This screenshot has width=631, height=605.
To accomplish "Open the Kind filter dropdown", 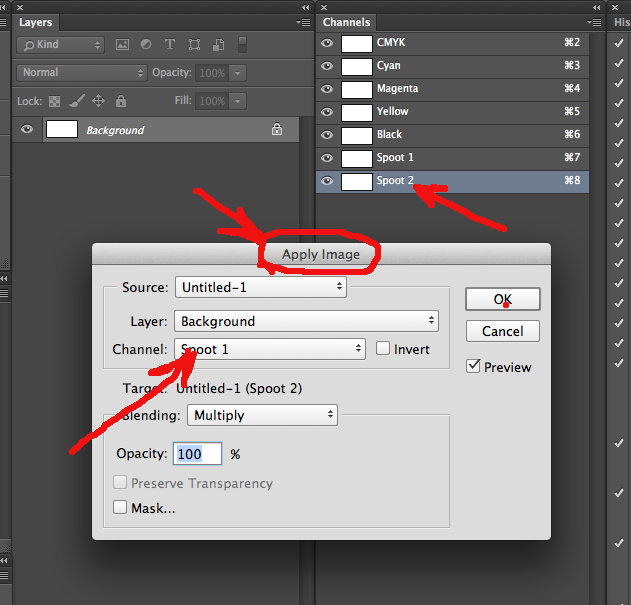I will 60,45.
